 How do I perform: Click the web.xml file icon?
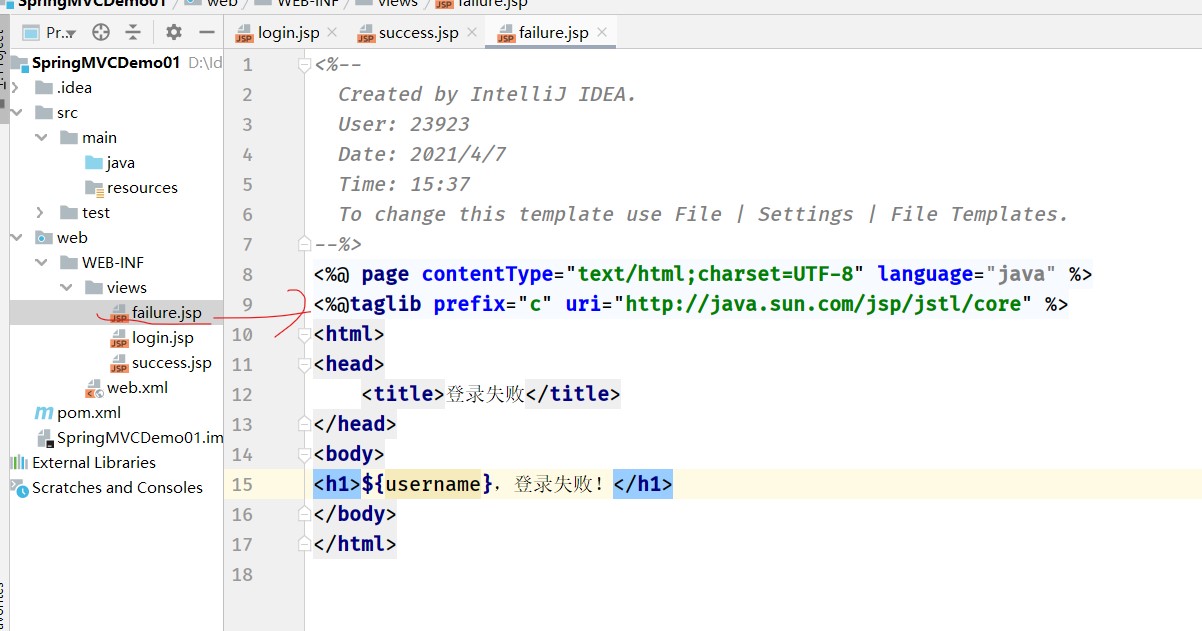(x=94, y=388)
